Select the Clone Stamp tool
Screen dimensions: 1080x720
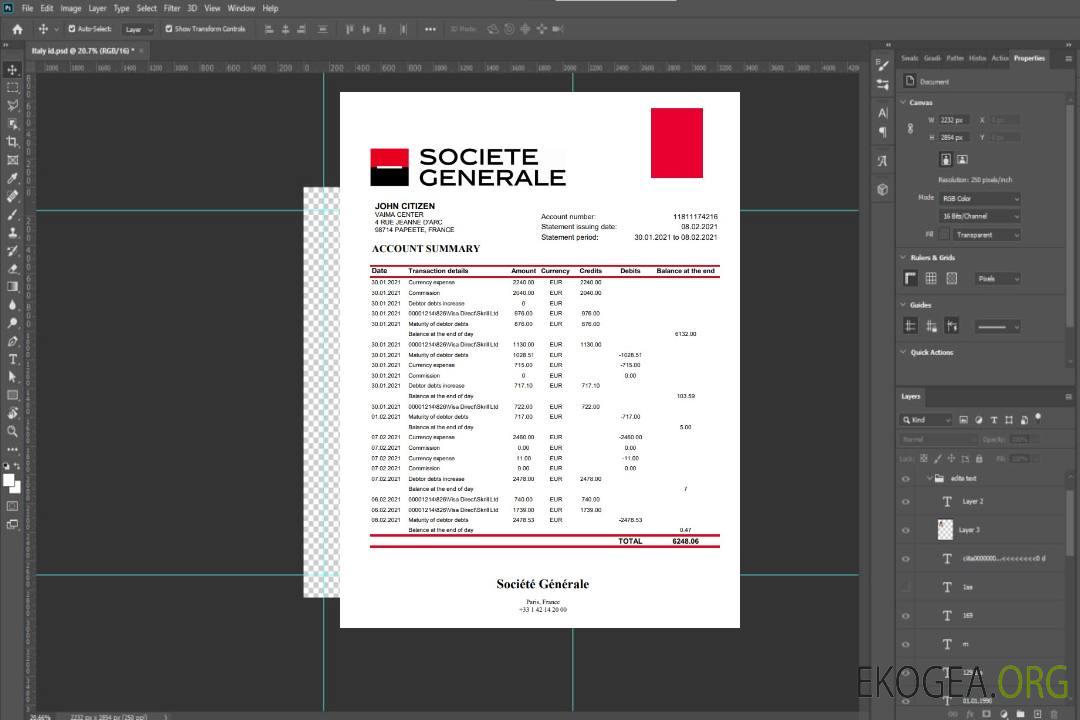pos(12,233)
